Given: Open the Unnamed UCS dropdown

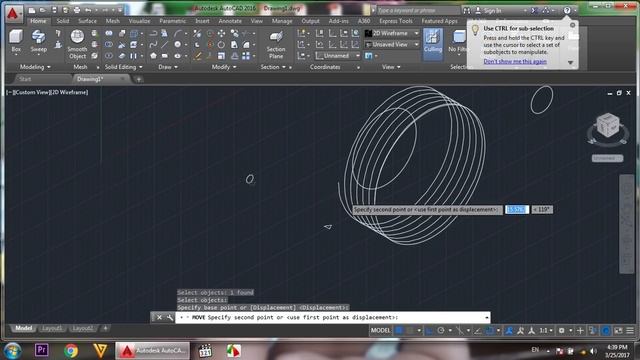Looking at the screenshot, I should click(x=338, y=56).
